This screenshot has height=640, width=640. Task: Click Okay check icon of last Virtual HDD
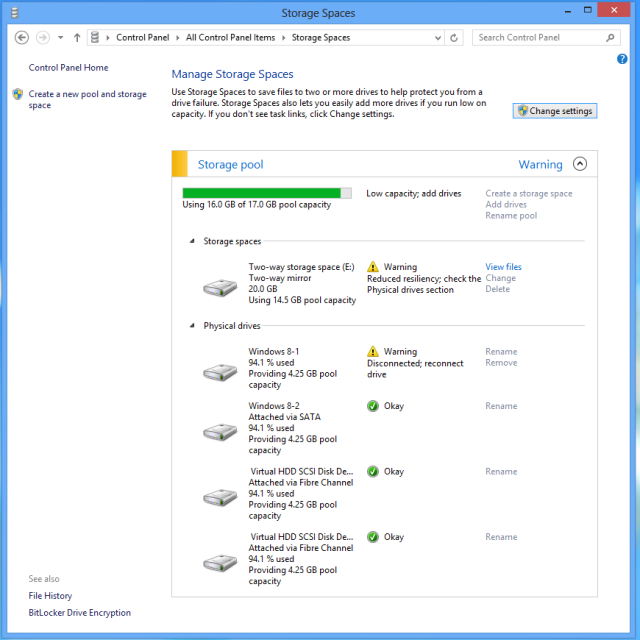(x=373, y=537)
